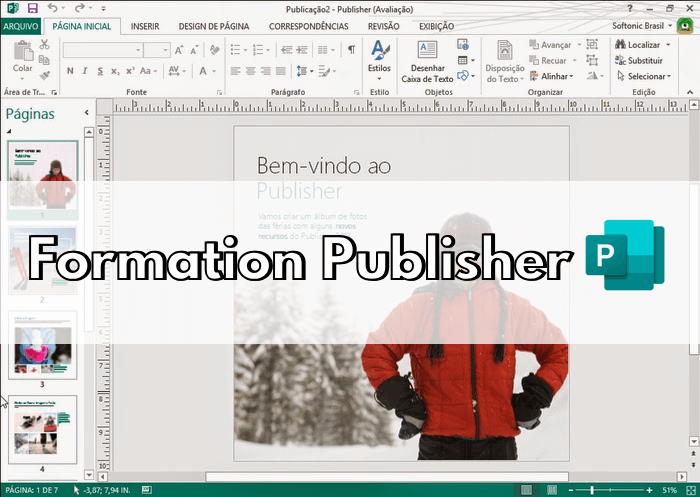Open the DESIGN DE PÁGINA tab
The height and width of the screenshot is (497, 700).
213,26
